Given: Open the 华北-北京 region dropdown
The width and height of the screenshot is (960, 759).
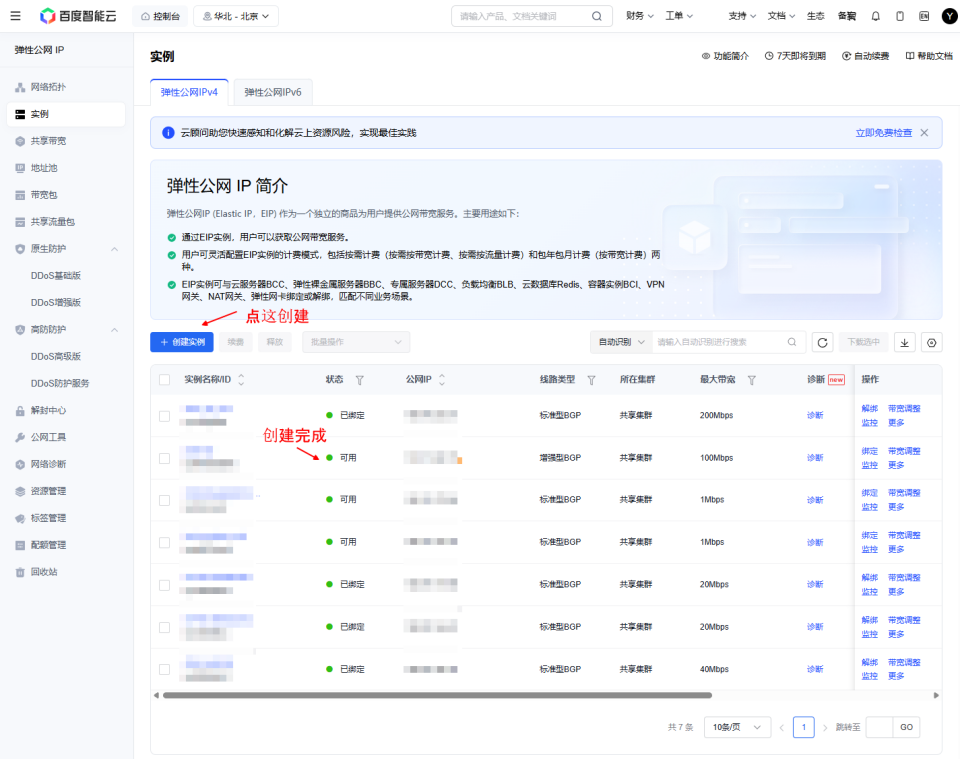Looking at the screenshot, I should (x=236, y=16).
